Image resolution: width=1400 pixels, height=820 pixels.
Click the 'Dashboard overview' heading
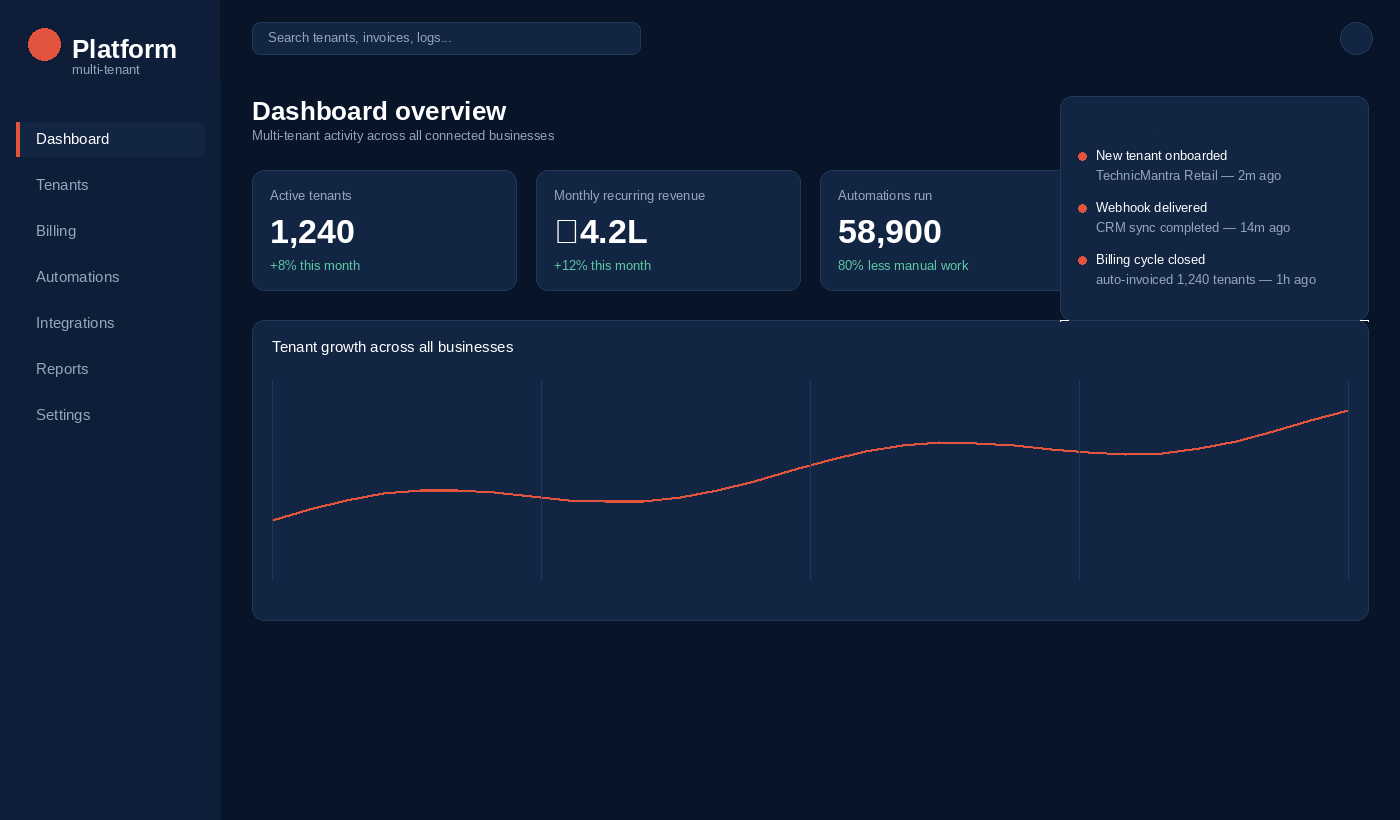point(379,111)
